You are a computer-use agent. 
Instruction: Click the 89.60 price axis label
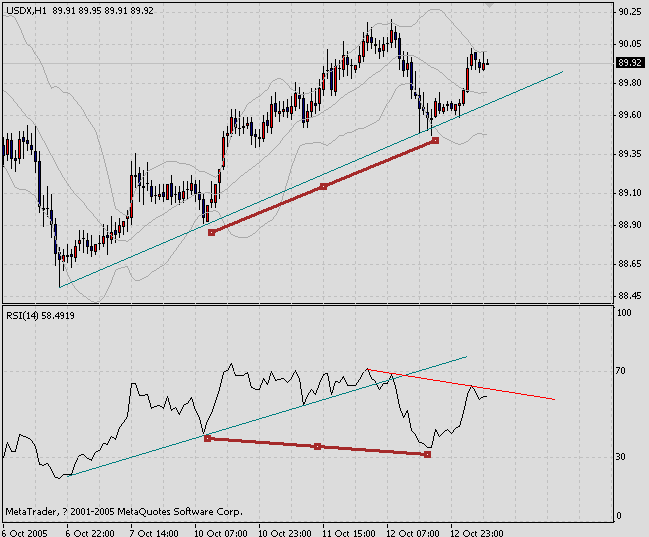630,115
